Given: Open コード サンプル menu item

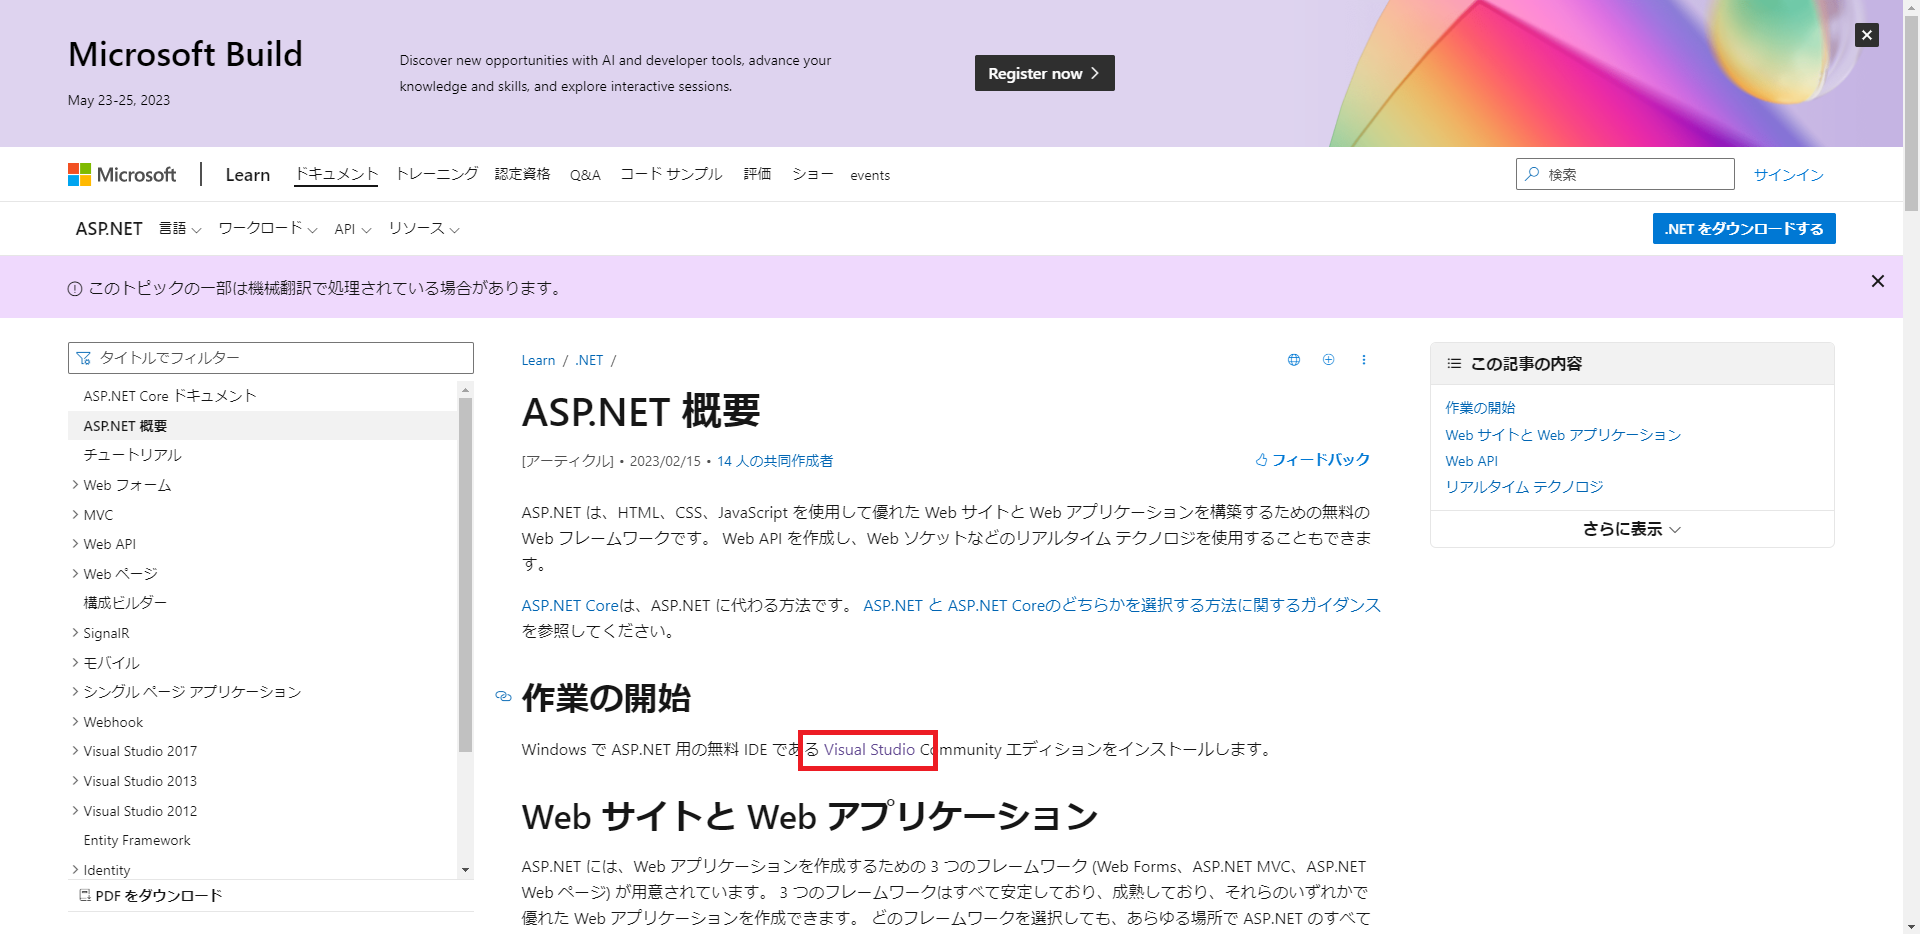Looking at the screenshot, I should pos(671,174).
